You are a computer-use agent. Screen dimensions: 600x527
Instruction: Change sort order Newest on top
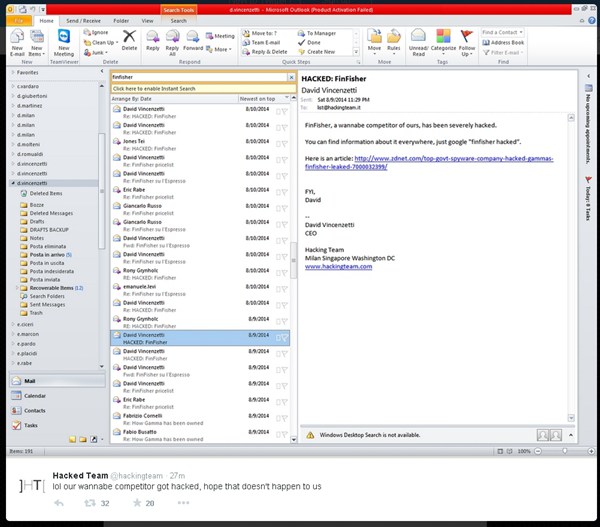(264, 99)
